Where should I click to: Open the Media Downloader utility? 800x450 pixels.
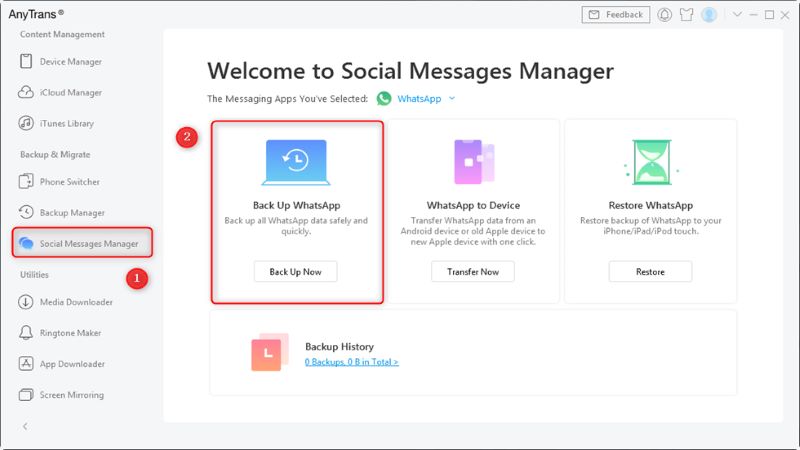click(76, 302)
